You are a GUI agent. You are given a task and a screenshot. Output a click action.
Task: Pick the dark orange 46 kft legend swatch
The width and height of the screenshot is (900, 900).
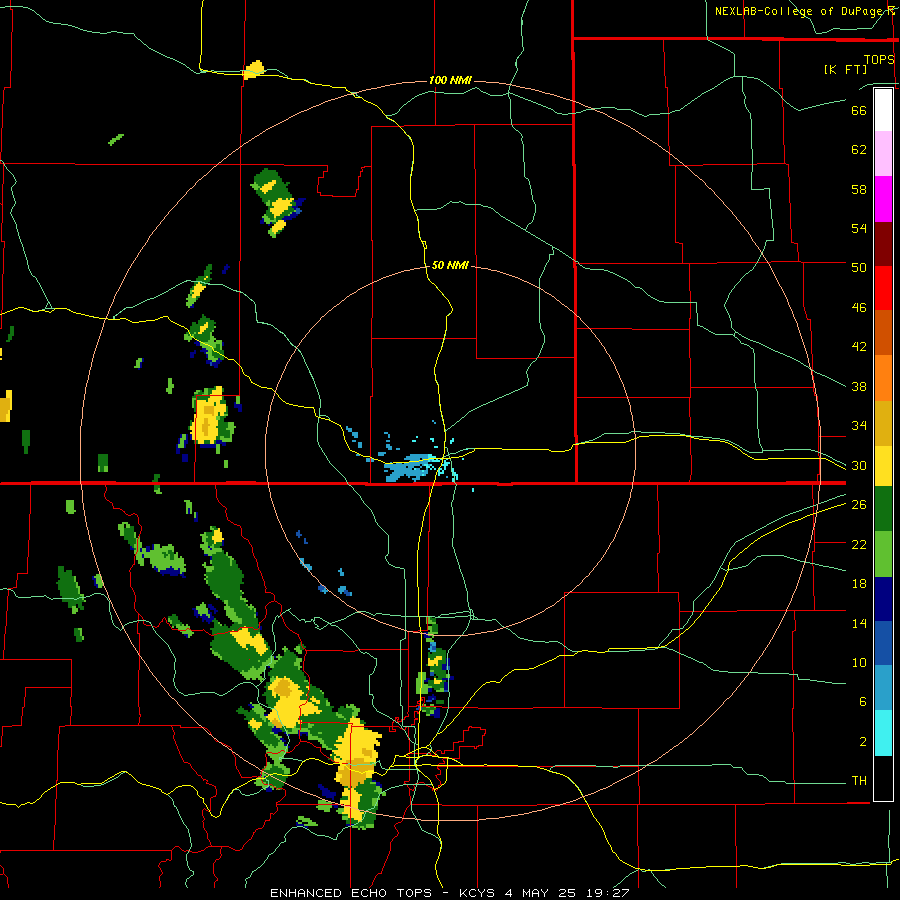[x=883, y=333]
